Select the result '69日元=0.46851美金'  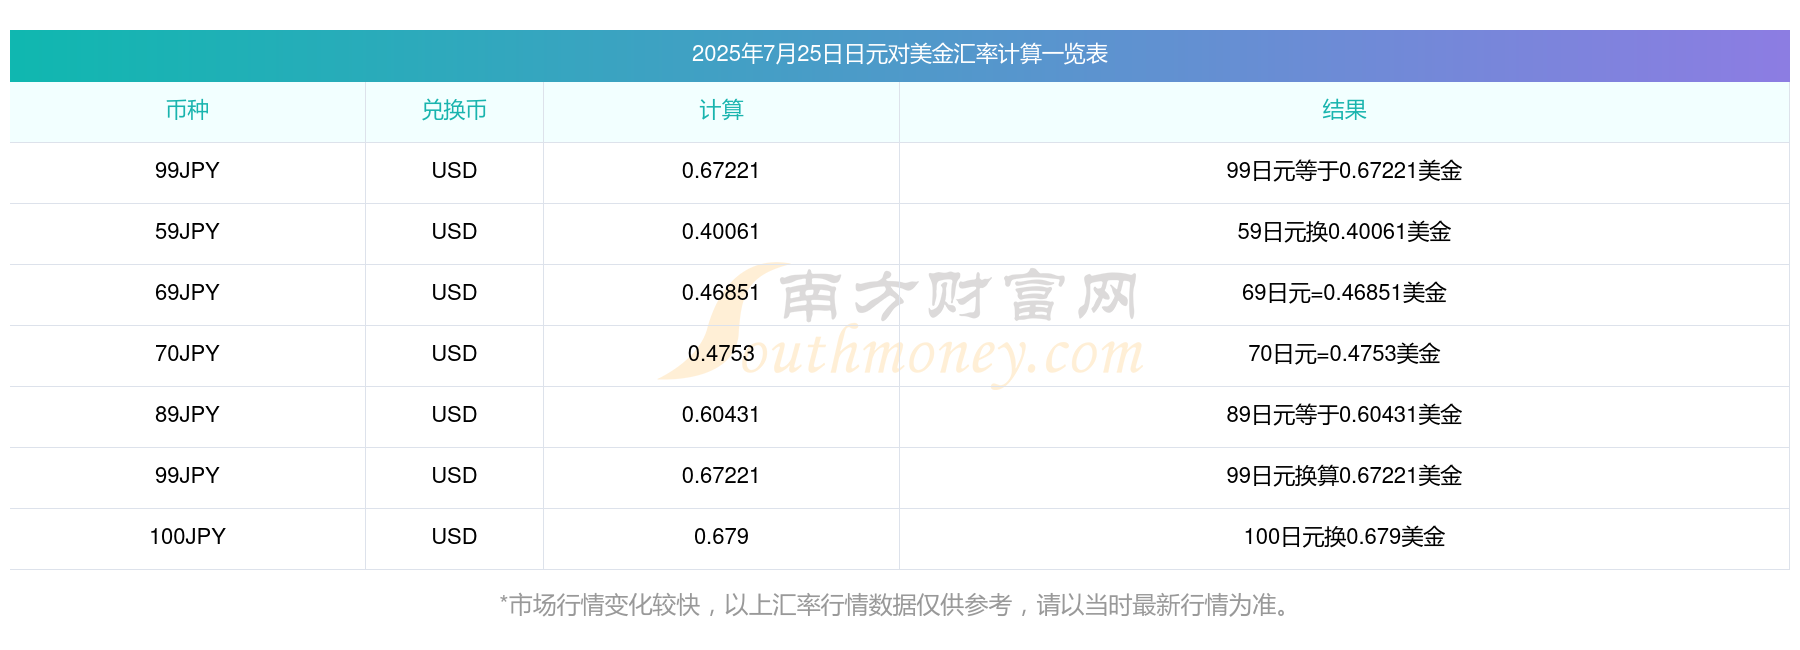tap(1344, 293)
